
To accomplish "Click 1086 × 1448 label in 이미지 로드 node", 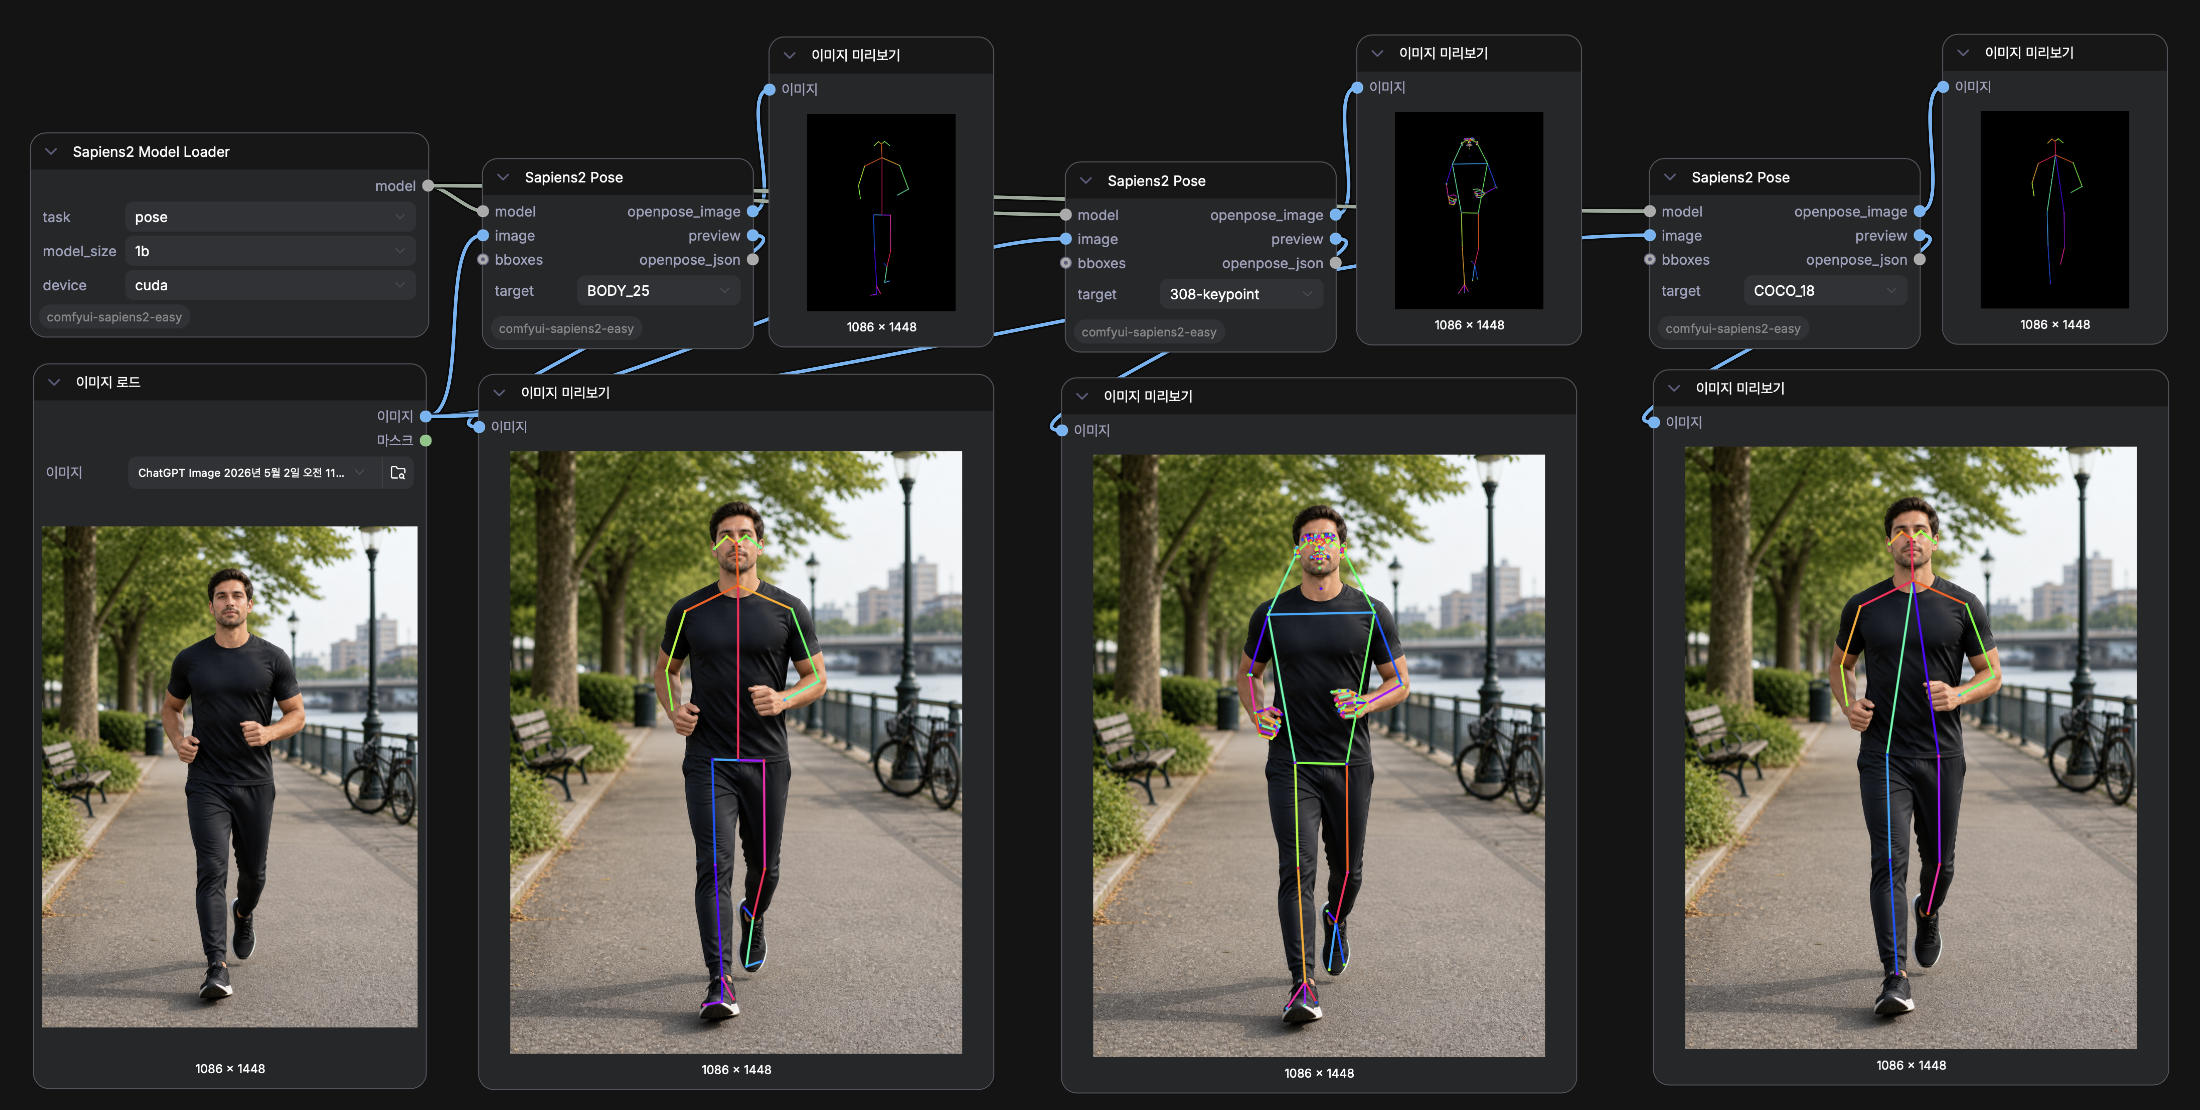I will pyautogui.click(x=230, y=1069).
